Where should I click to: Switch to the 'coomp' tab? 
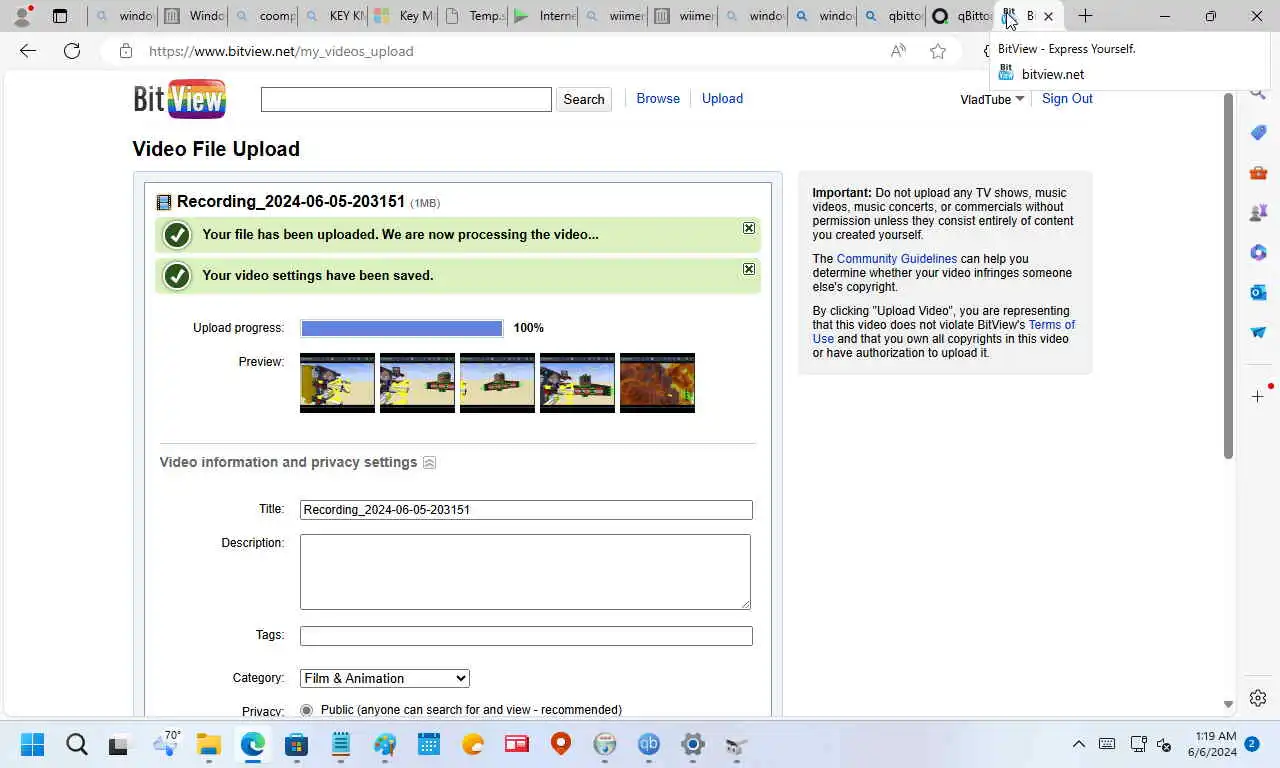point(263,16)
